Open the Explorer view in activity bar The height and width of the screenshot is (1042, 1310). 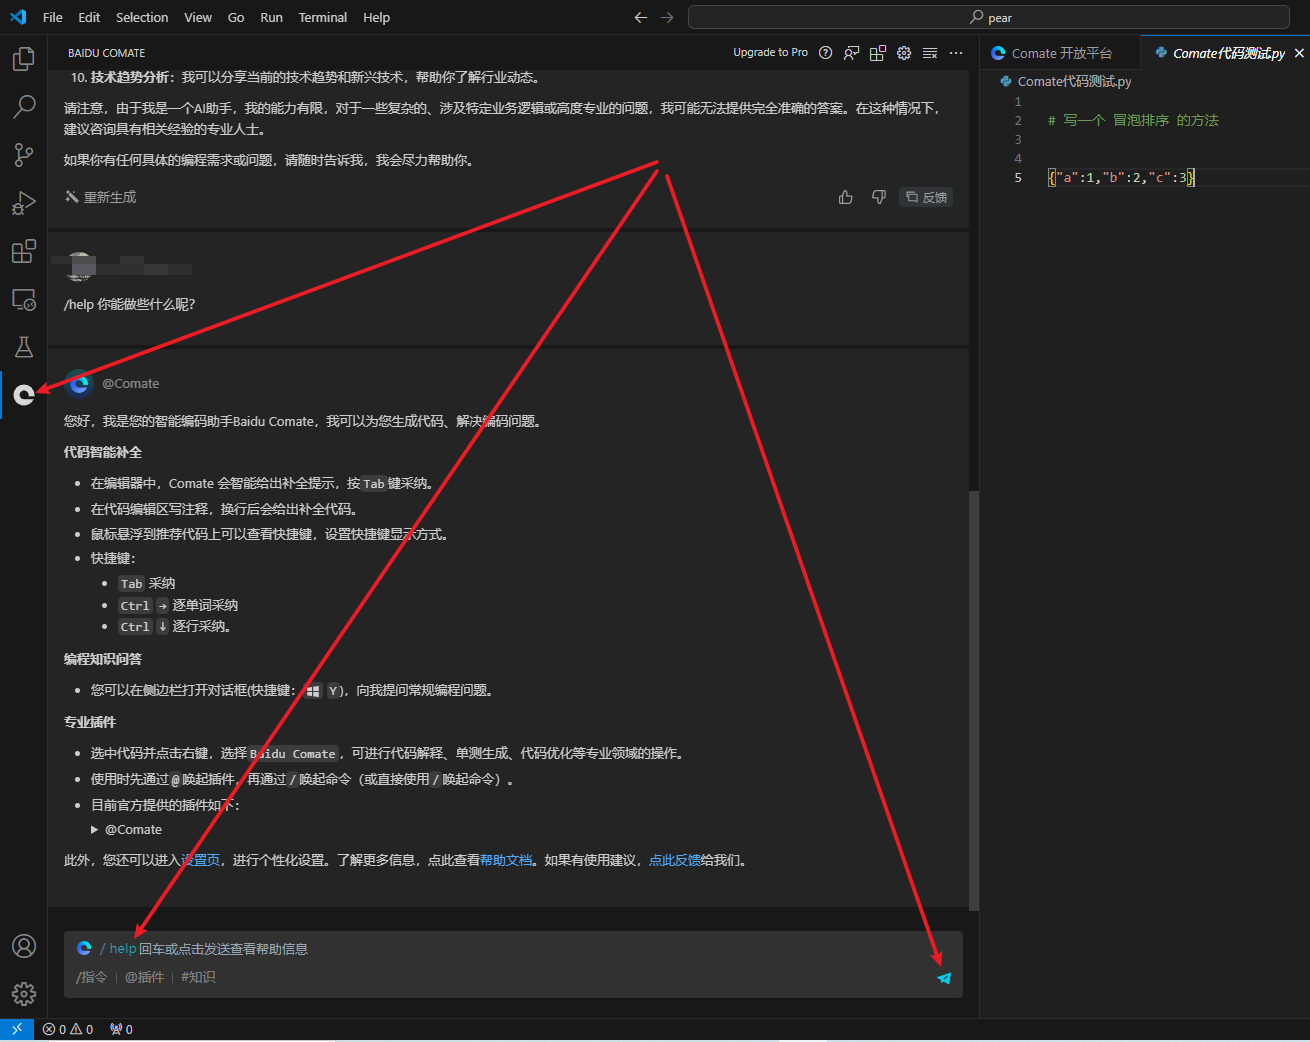(24, 59)
